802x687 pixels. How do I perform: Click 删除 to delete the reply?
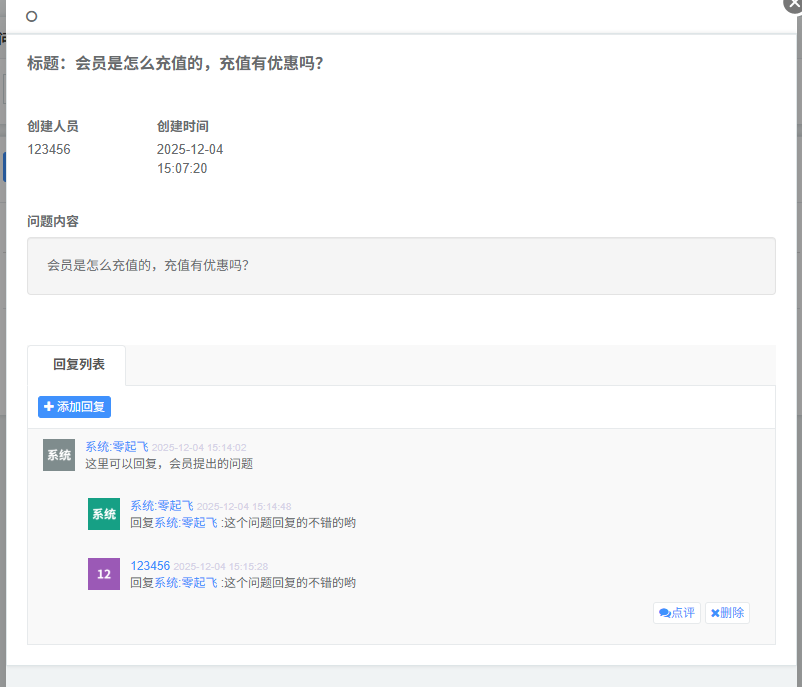point(727,613)
